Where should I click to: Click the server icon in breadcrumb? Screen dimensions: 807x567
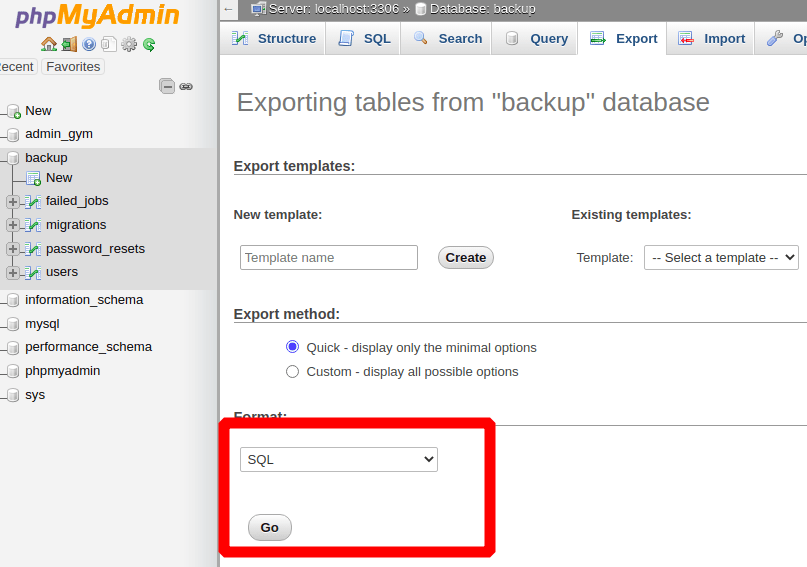258,9
